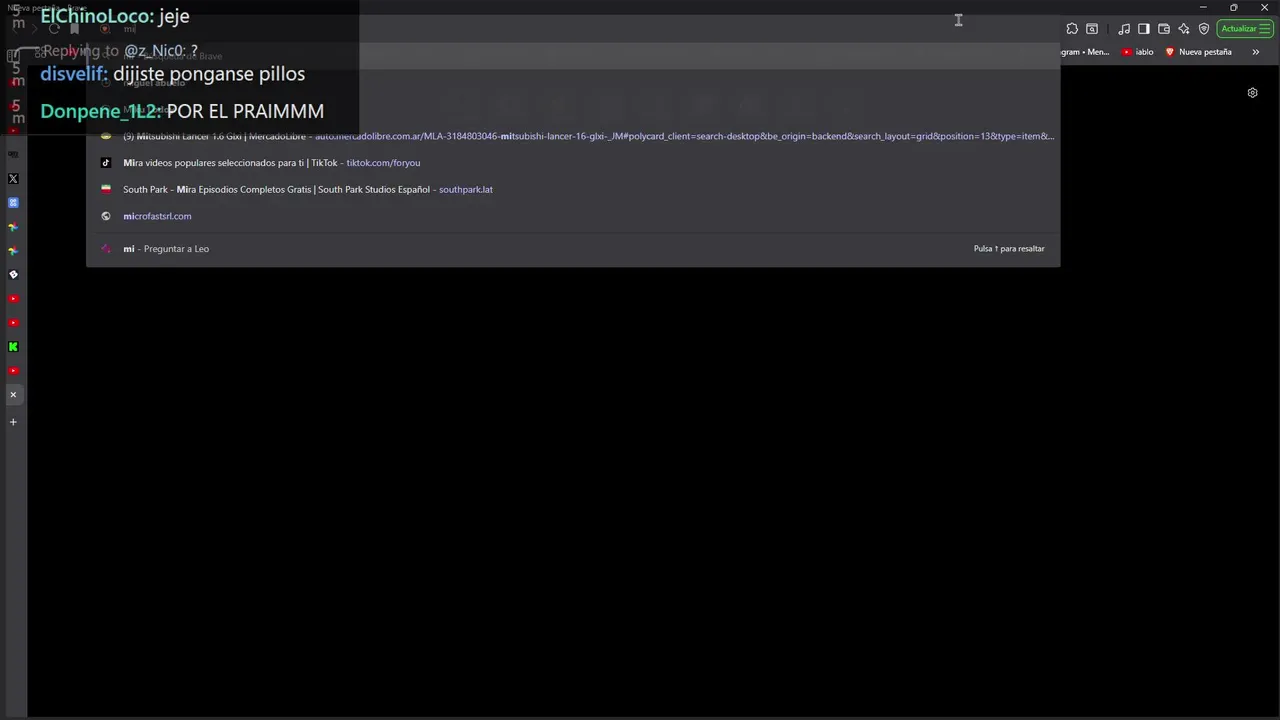Open the Brave extensions puzzle icon
The height and width of the screenshot is (720, 1280).
pos(1072,29)
